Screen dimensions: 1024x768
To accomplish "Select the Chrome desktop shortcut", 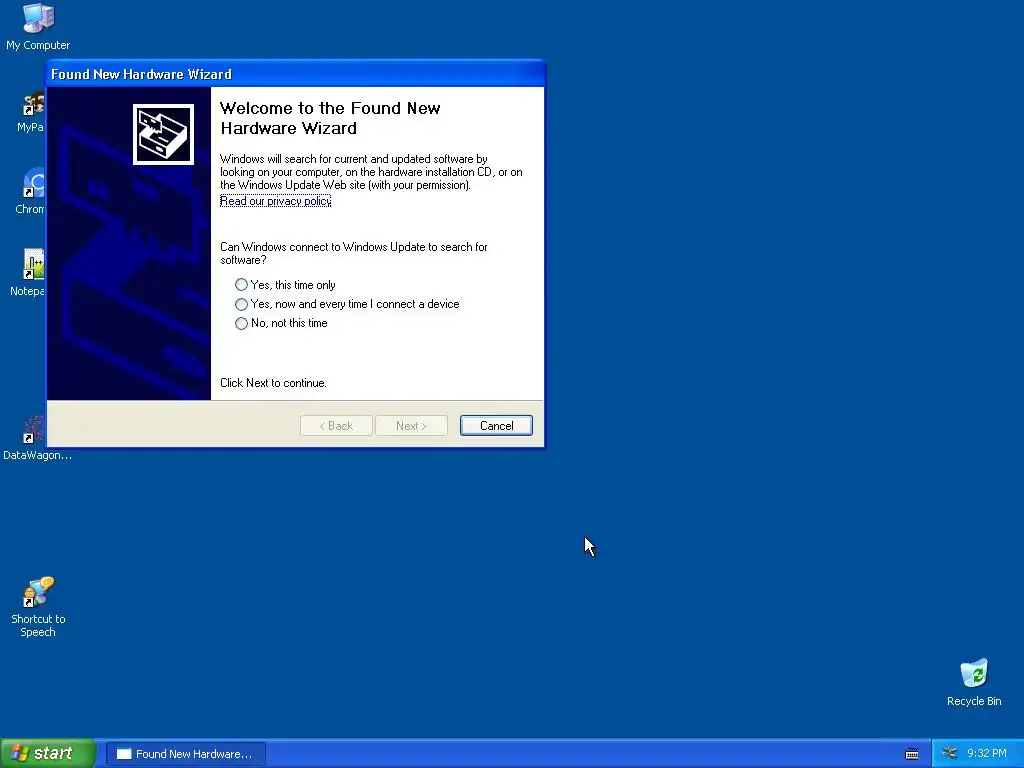I will pyautogui.click(x=31, y=191).
